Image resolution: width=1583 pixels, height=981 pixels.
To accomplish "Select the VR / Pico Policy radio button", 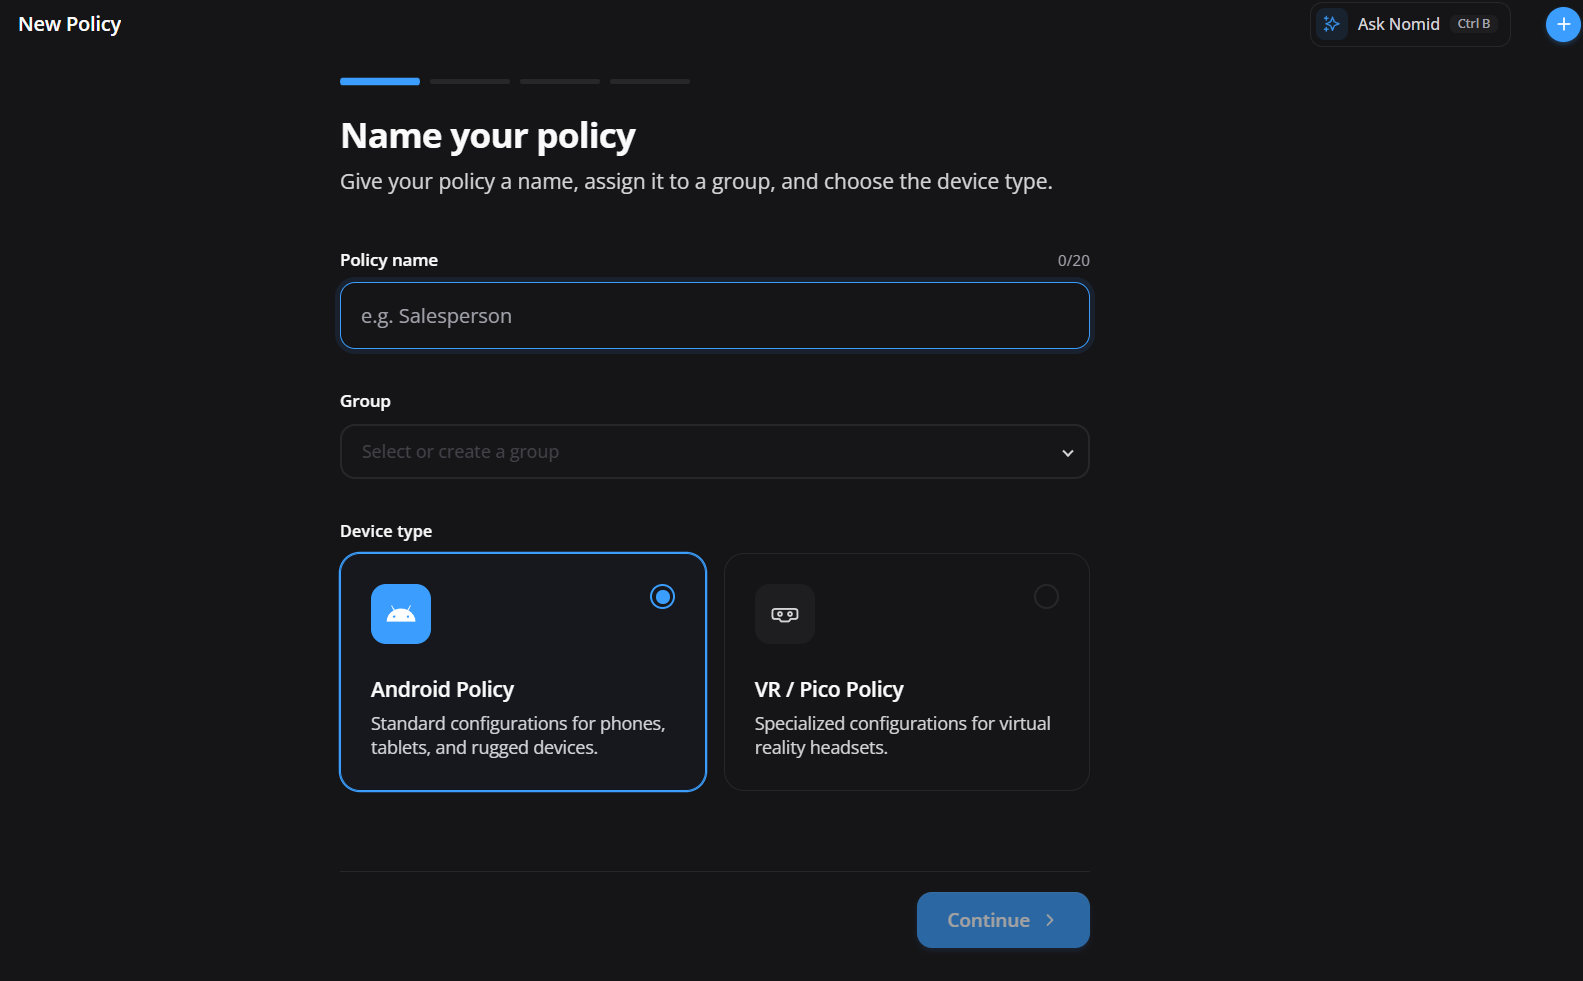I will coord(1046,597).
